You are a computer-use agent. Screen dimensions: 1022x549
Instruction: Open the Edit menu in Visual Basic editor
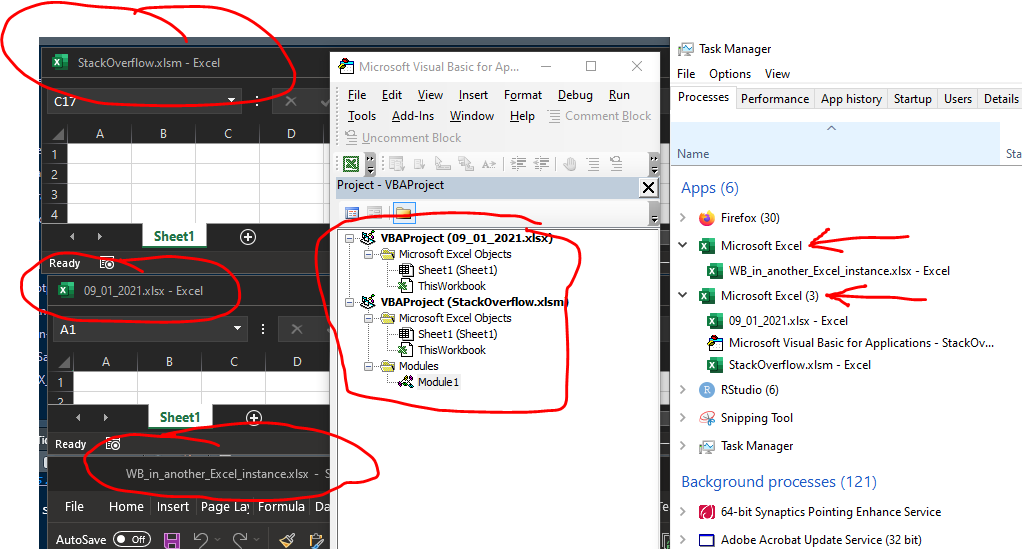click(x=392, y=95)
